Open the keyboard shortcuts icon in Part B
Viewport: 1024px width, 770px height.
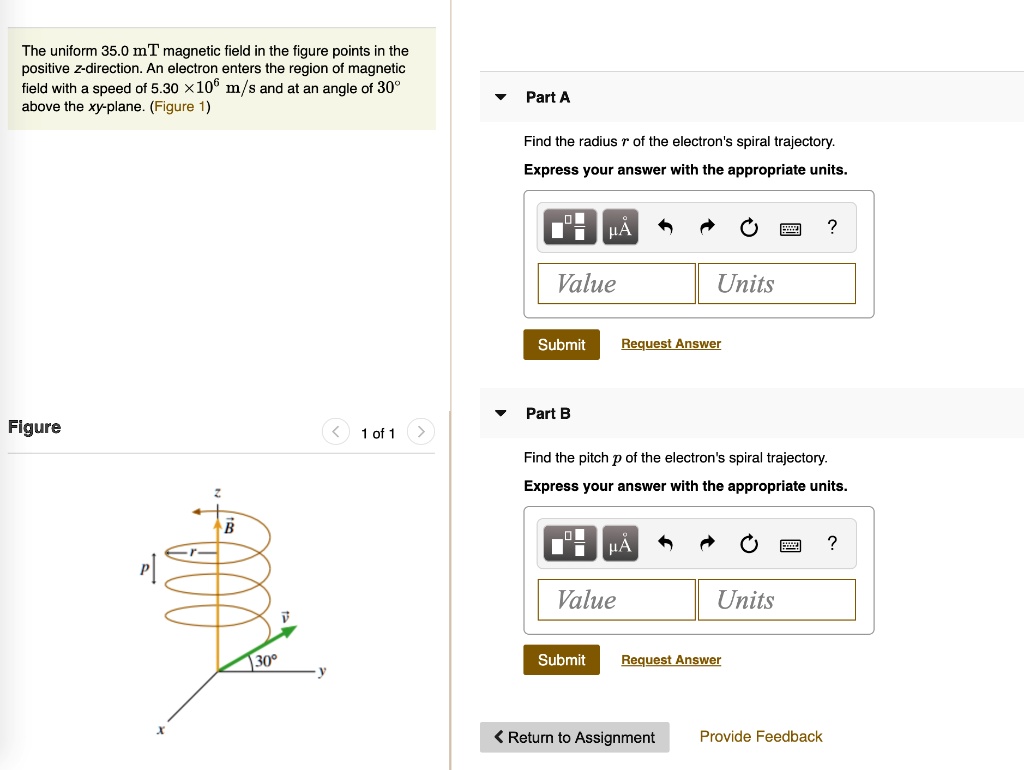click(790, 543)
